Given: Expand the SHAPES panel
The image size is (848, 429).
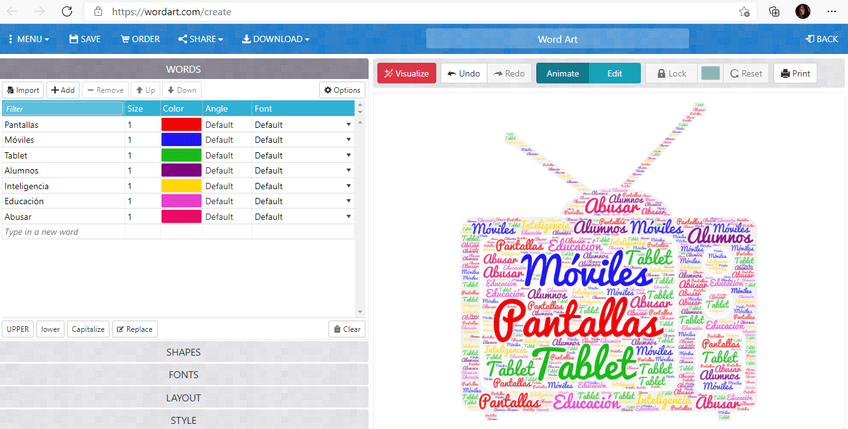Looking at the screenshot, I should pos(183,352).
